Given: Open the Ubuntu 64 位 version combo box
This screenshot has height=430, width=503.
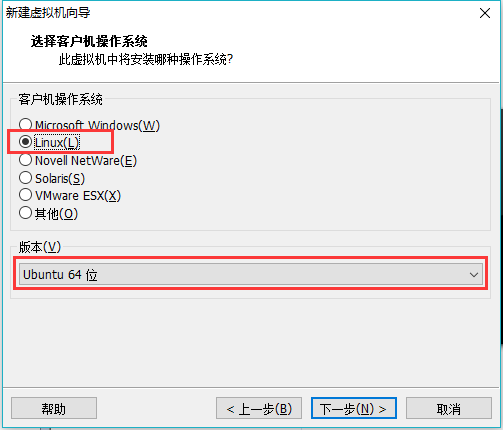Looking at the screenshot, I should click(251, 274).
